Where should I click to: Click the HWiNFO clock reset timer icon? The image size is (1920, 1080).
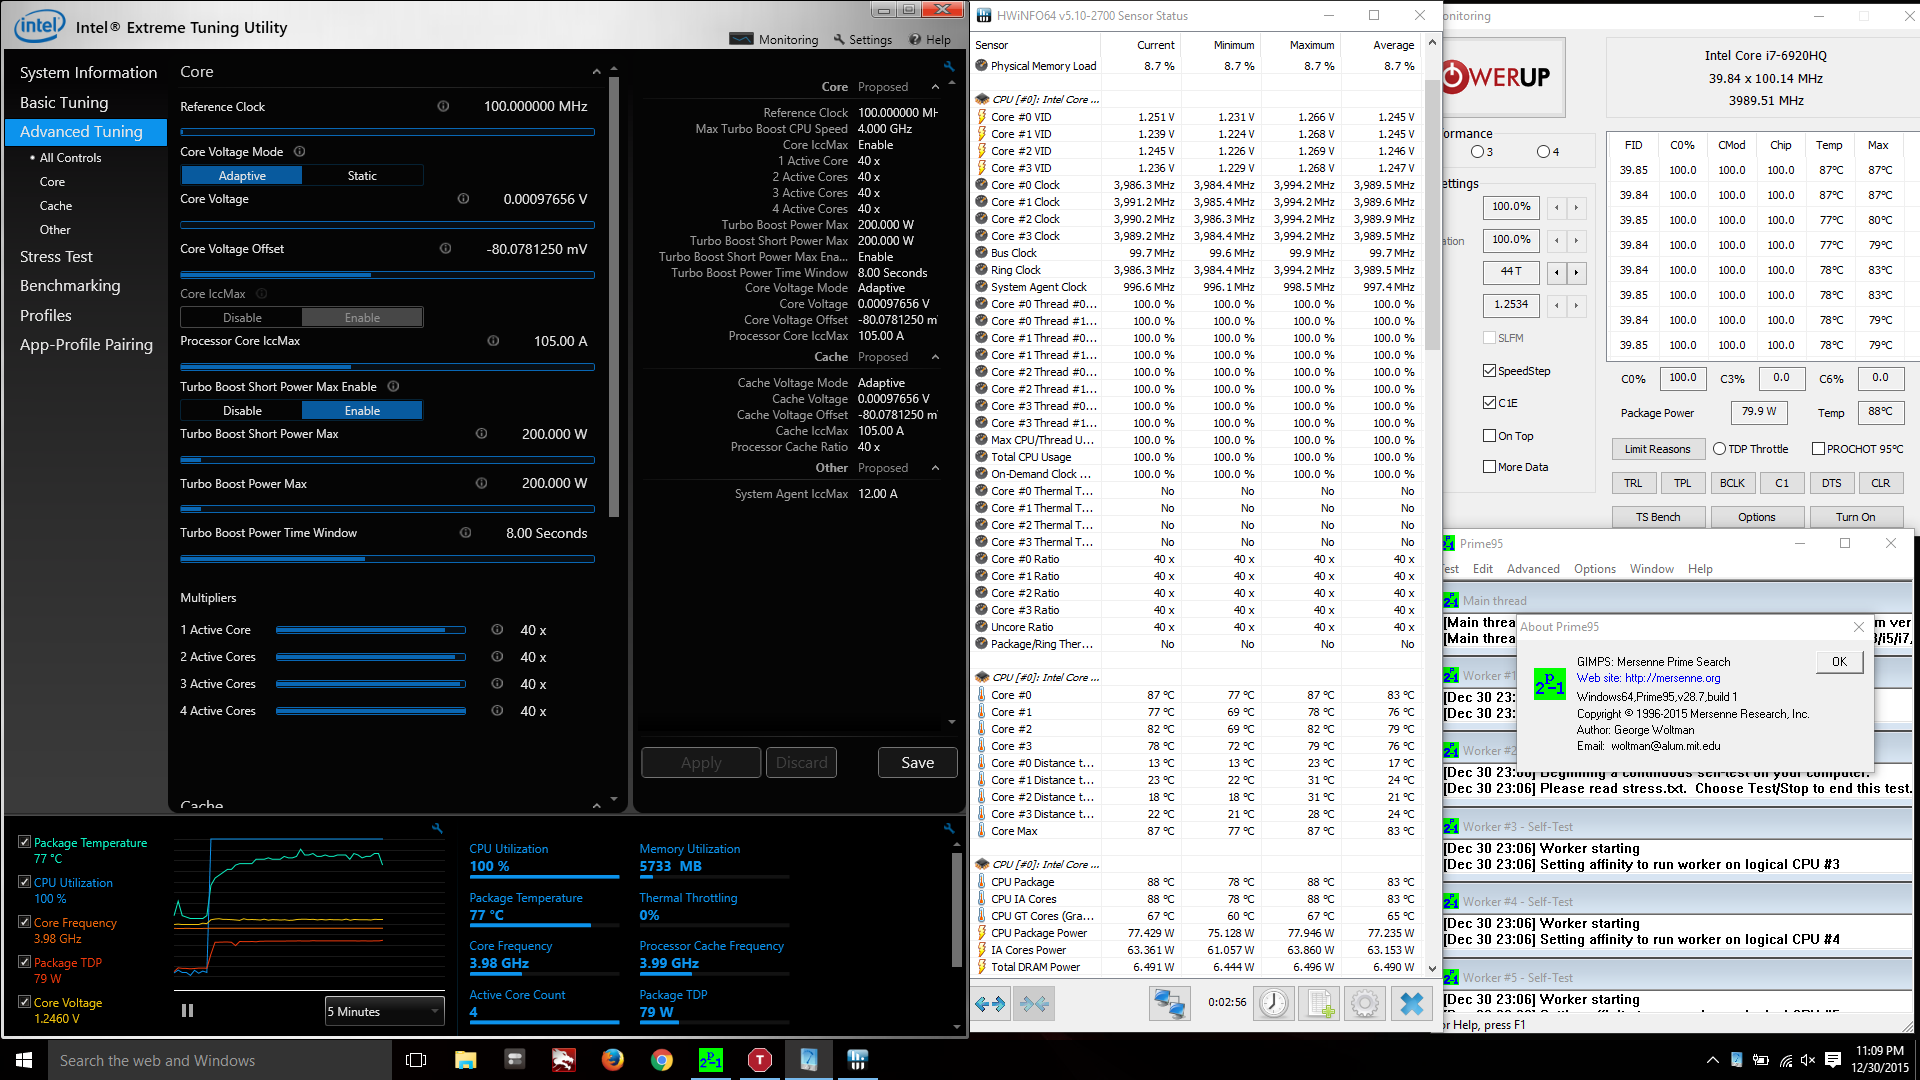(x=1274, y=1003)
